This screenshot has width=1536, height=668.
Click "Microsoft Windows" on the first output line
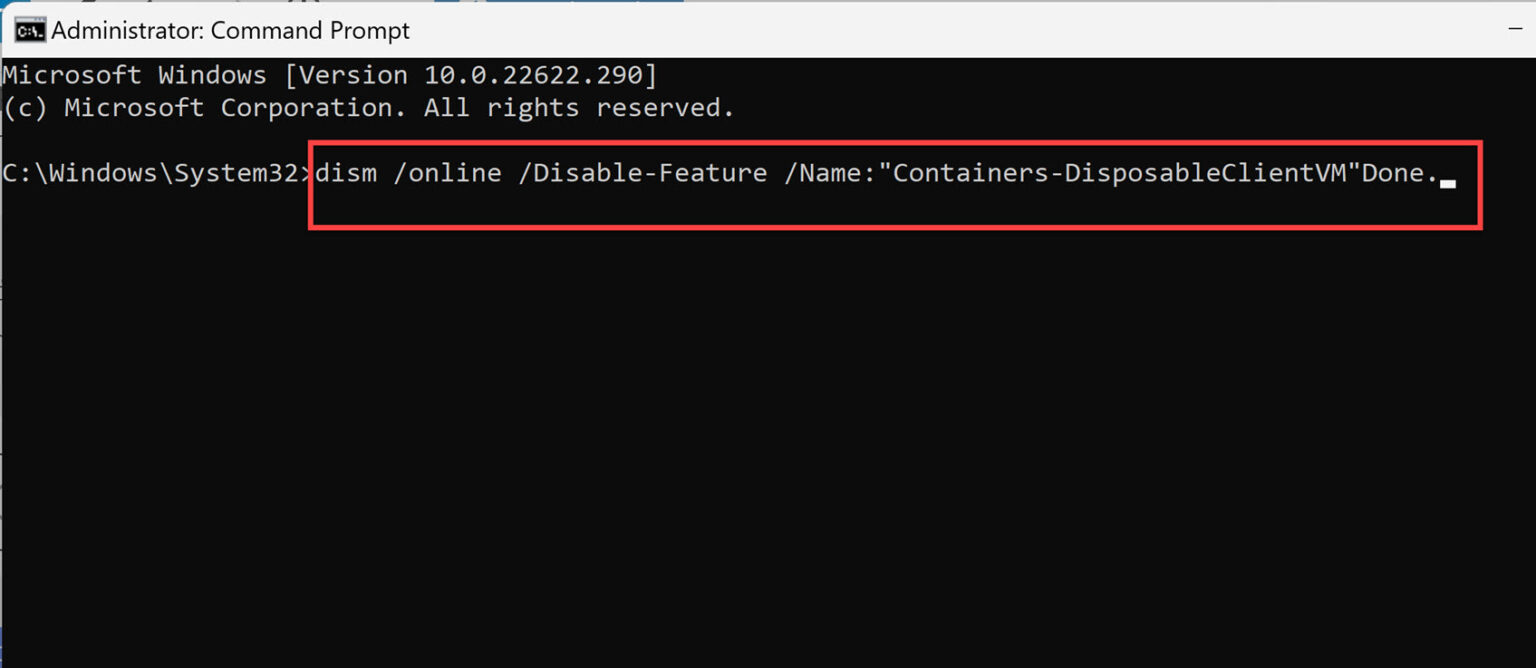pyautogui.click(x=135, y=75)
